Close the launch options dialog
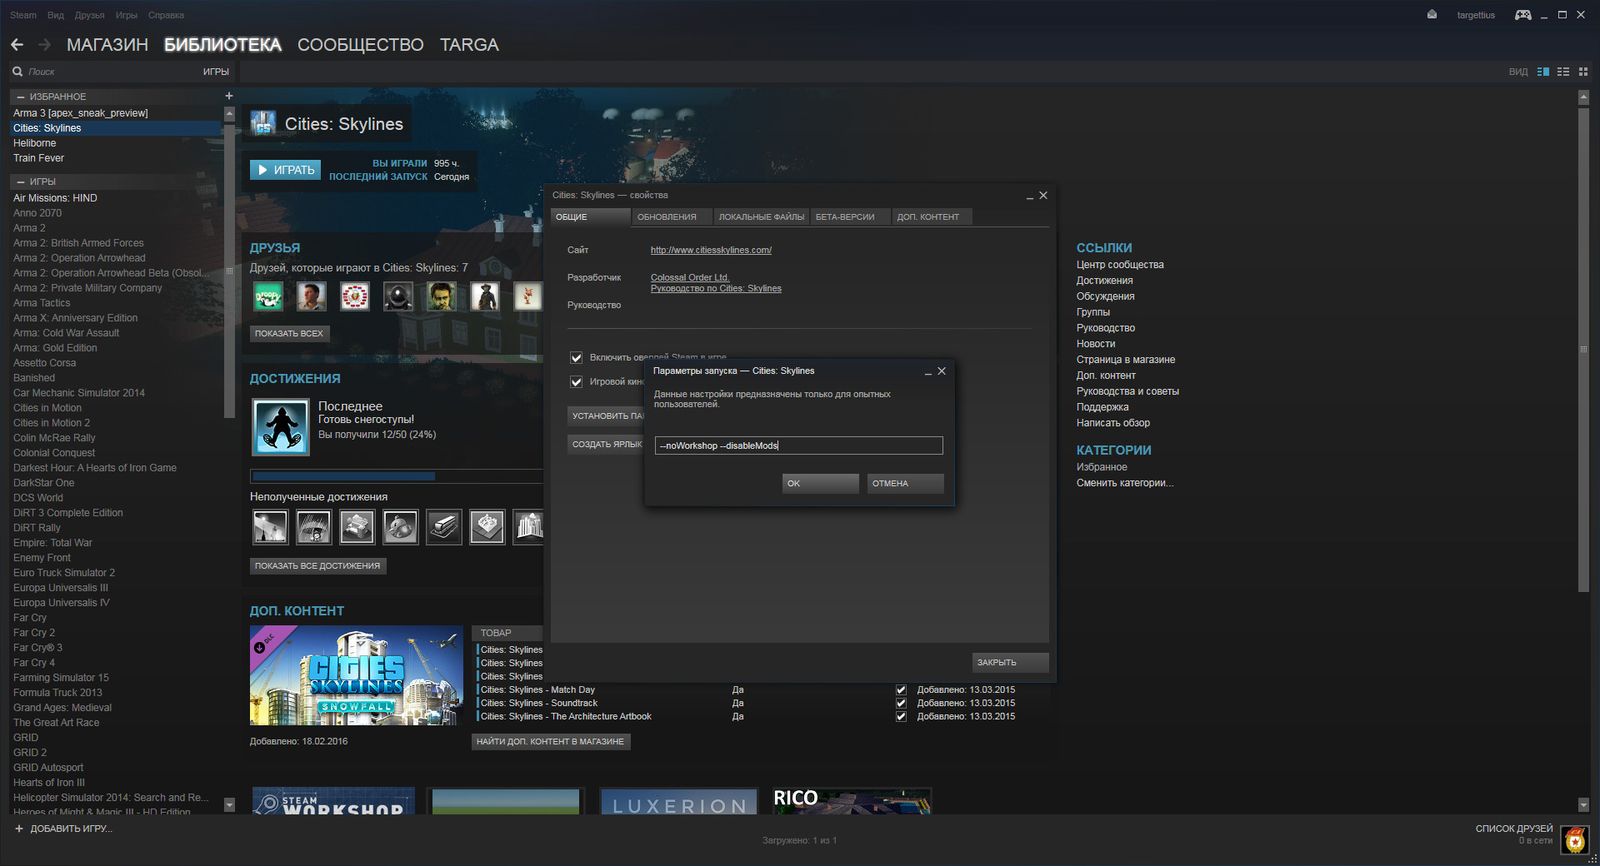 (941, 371)
